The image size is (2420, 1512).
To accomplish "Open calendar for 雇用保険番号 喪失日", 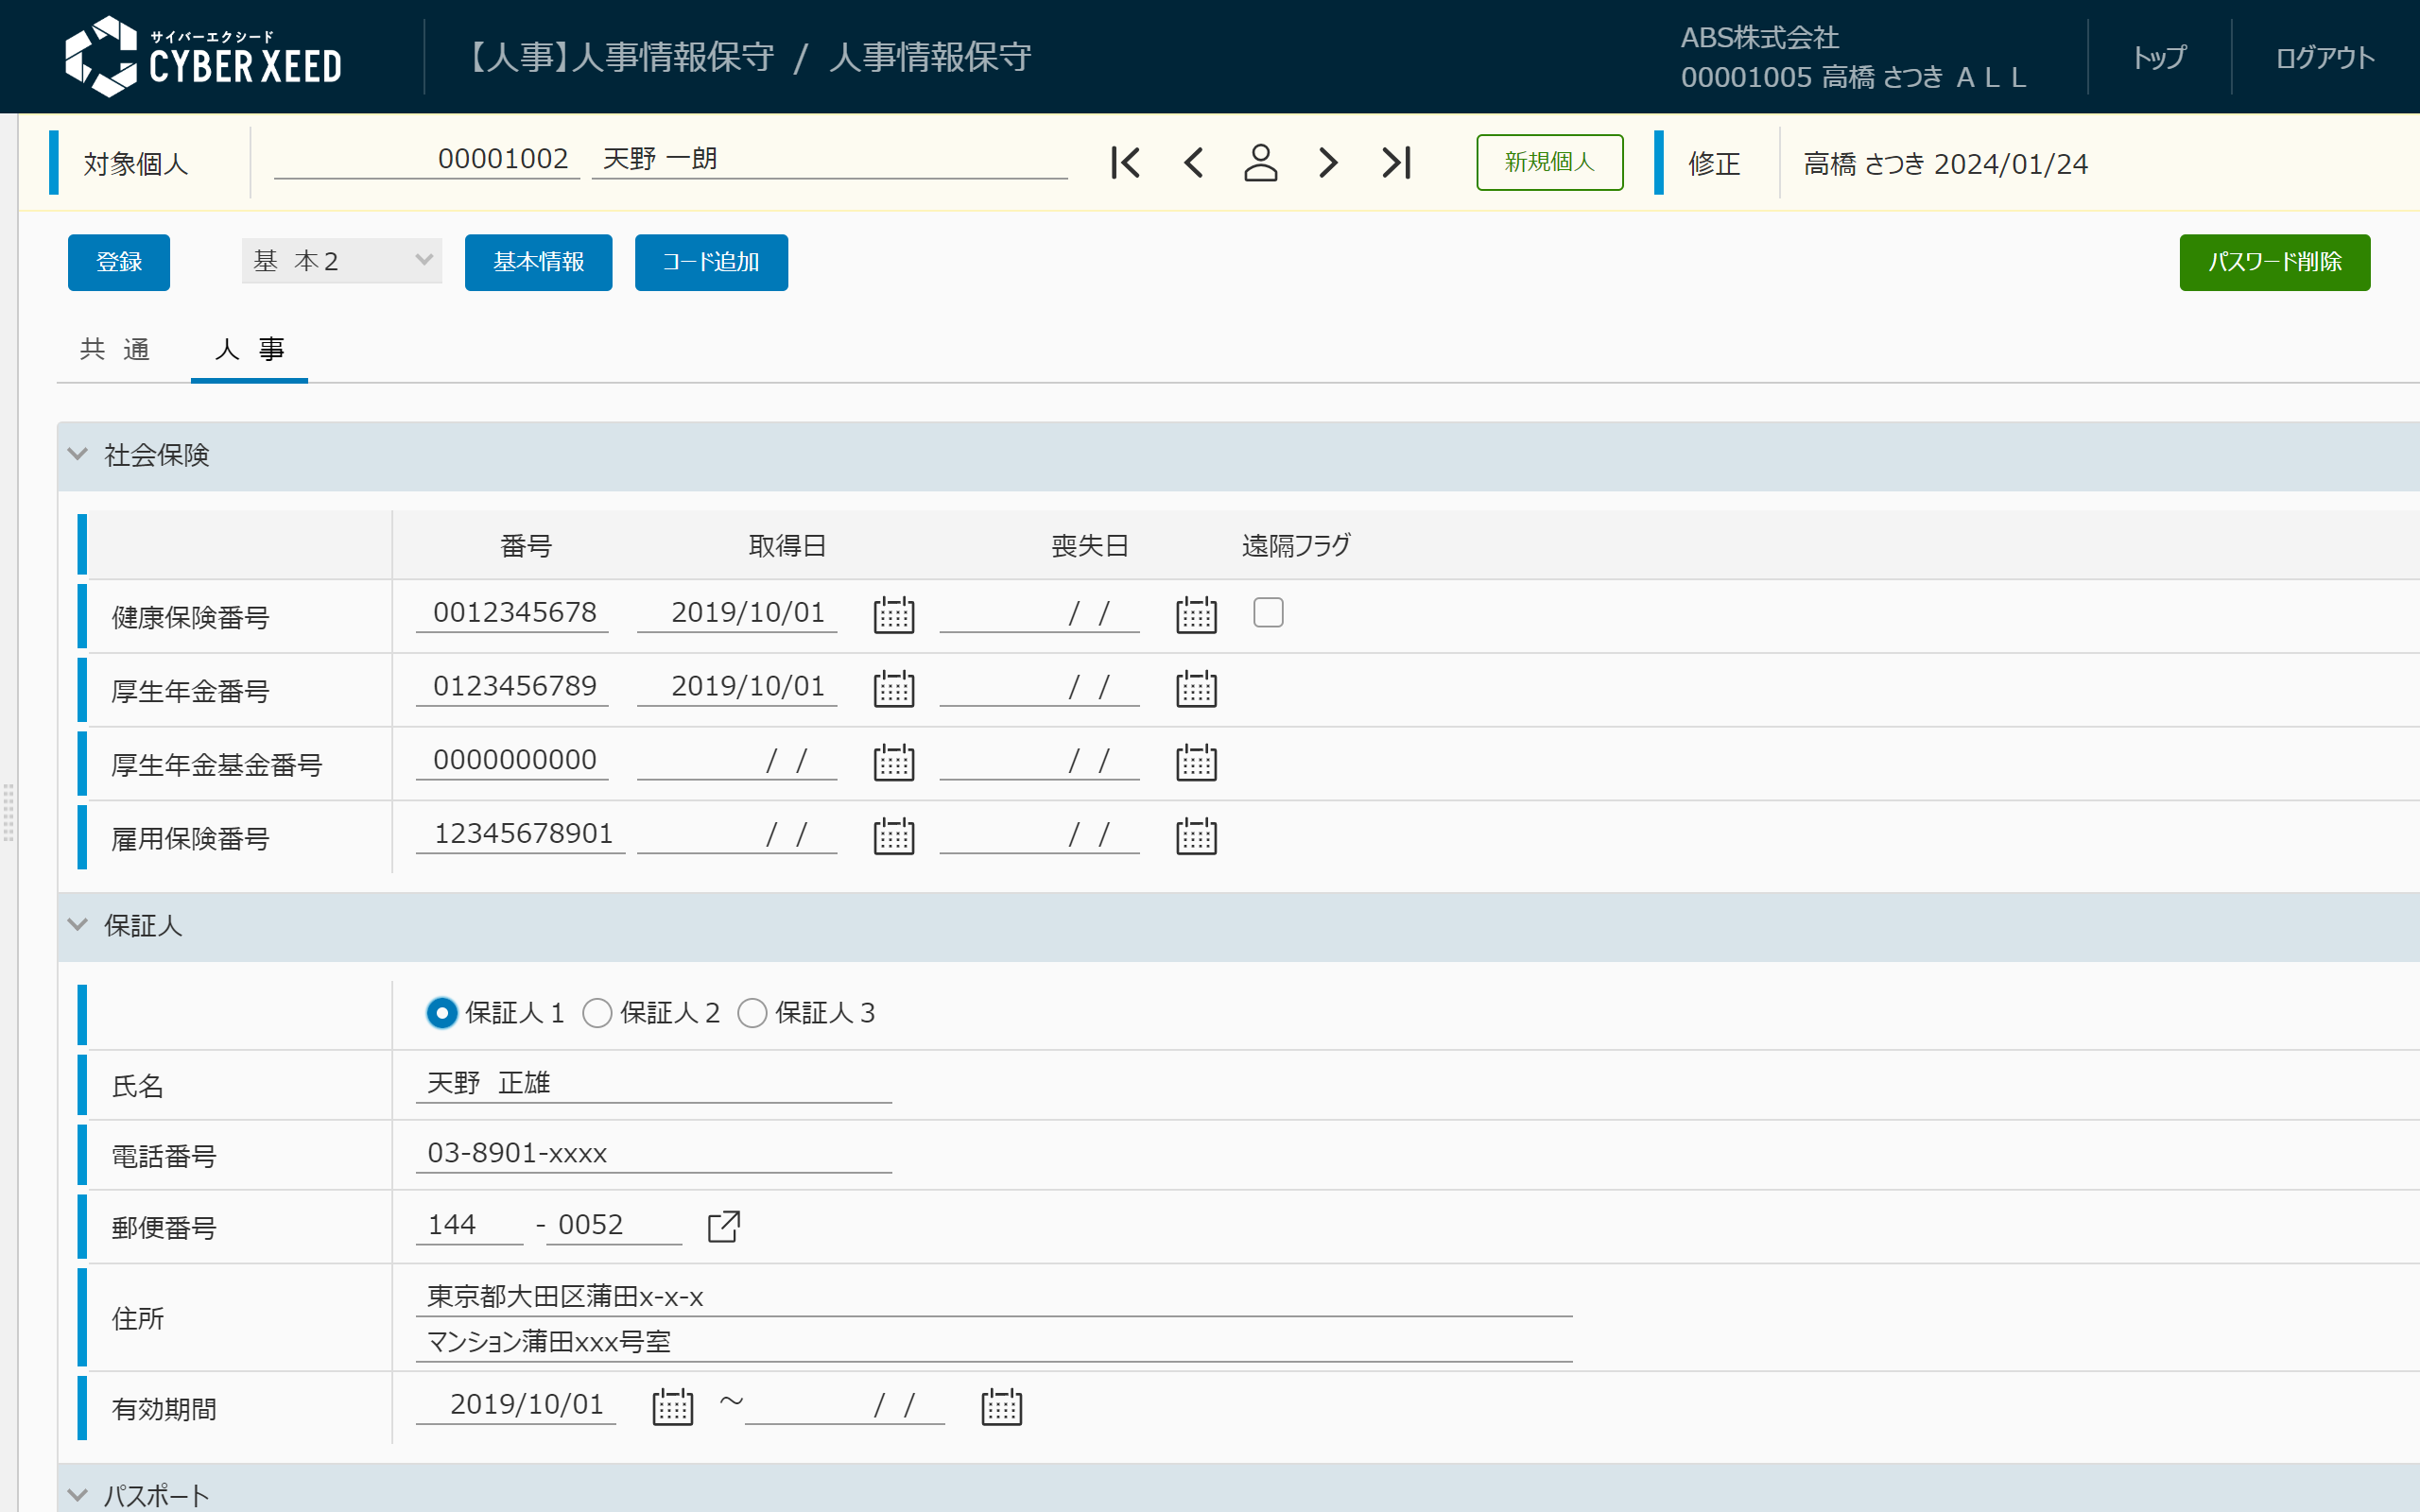I will [x=1196, y=836].
